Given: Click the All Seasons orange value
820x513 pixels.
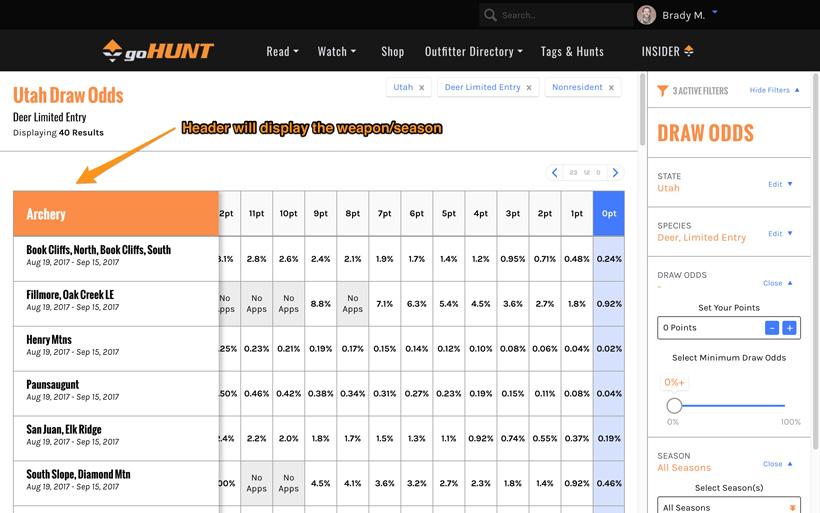Looking at the screenshot, I should [684, 468].
